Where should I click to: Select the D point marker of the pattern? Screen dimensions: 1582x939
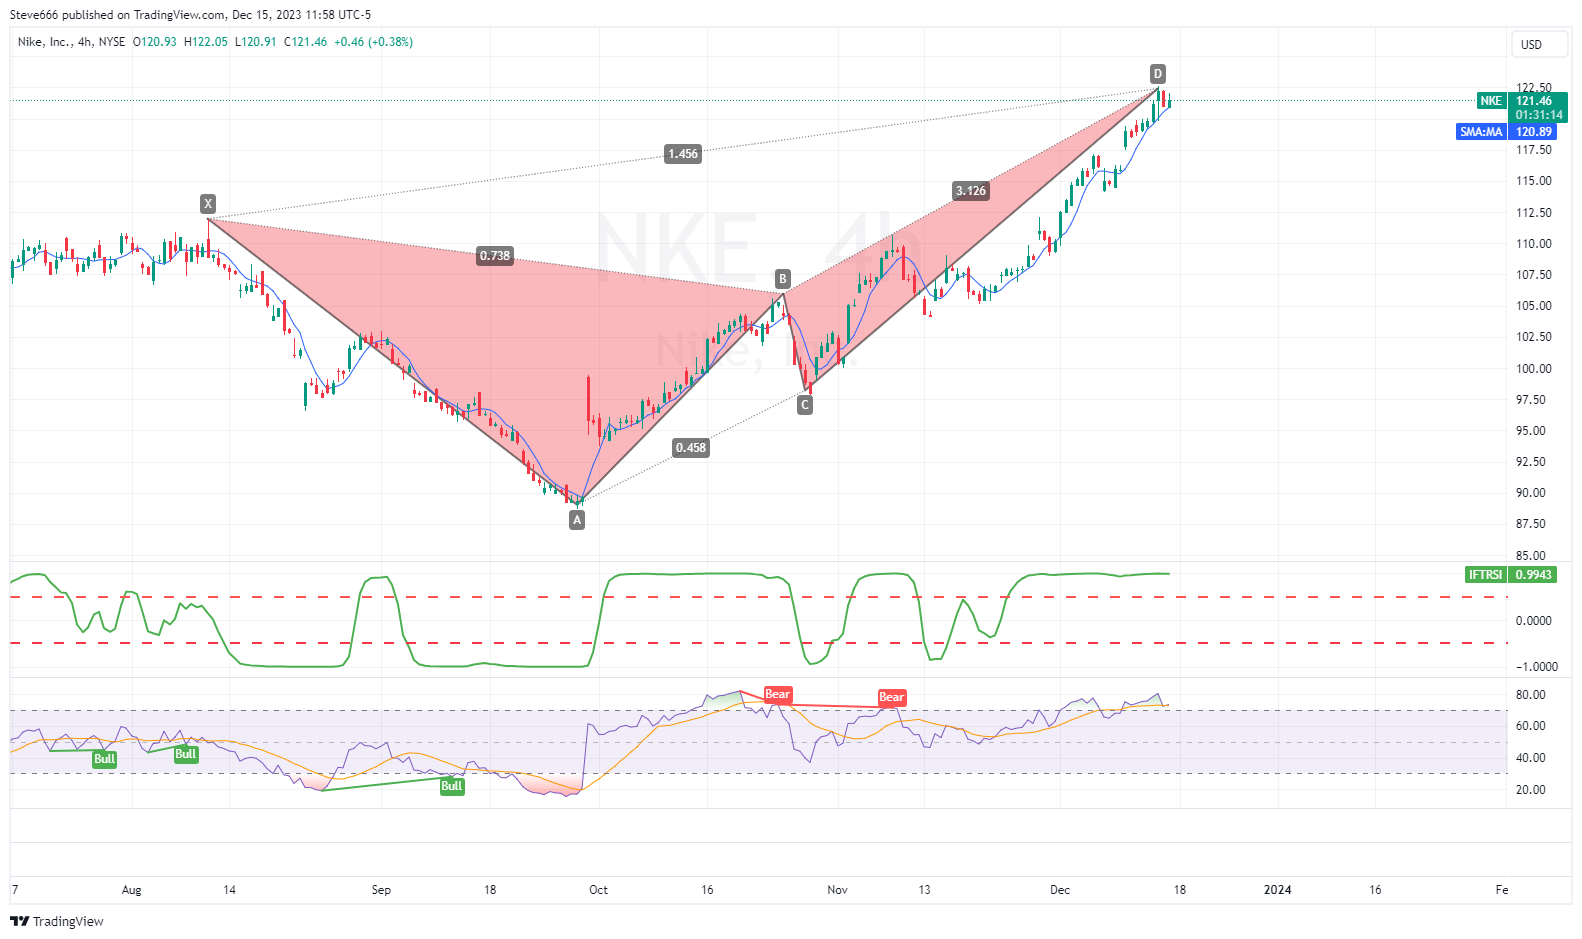click(x=1157, y=74)
